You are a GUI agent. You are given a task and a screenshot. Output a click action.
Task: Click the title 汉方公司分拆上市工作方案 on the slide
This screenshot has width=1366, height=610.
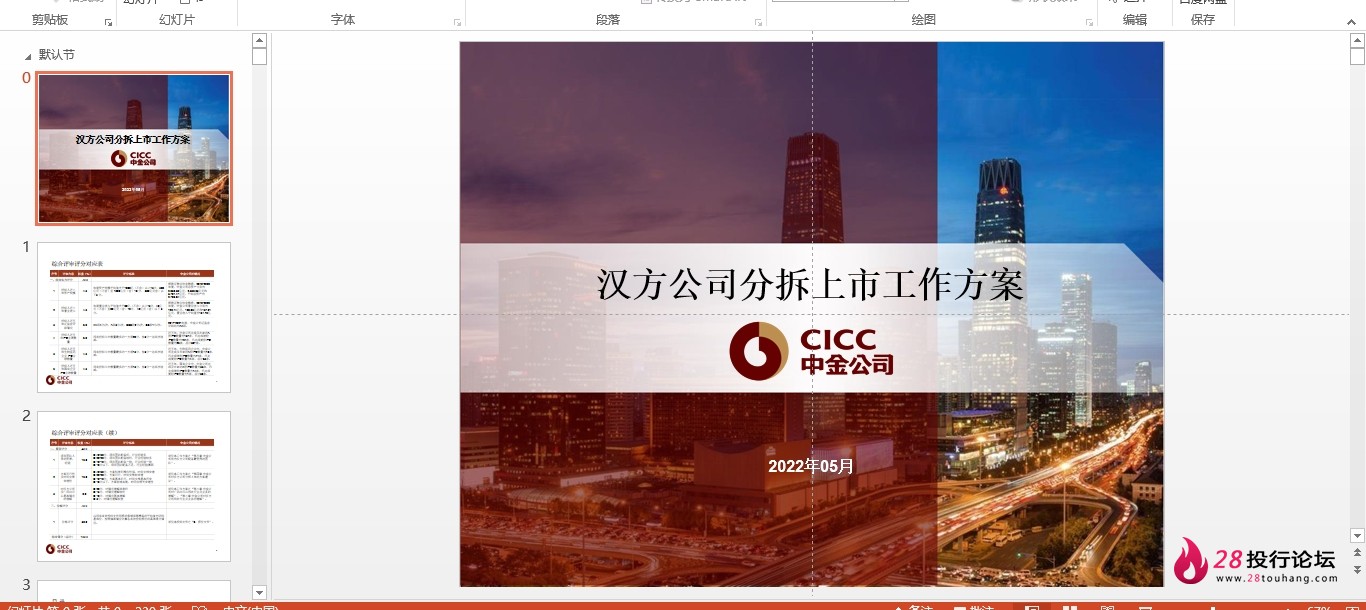pyautogui.click(x=811, y=285)
